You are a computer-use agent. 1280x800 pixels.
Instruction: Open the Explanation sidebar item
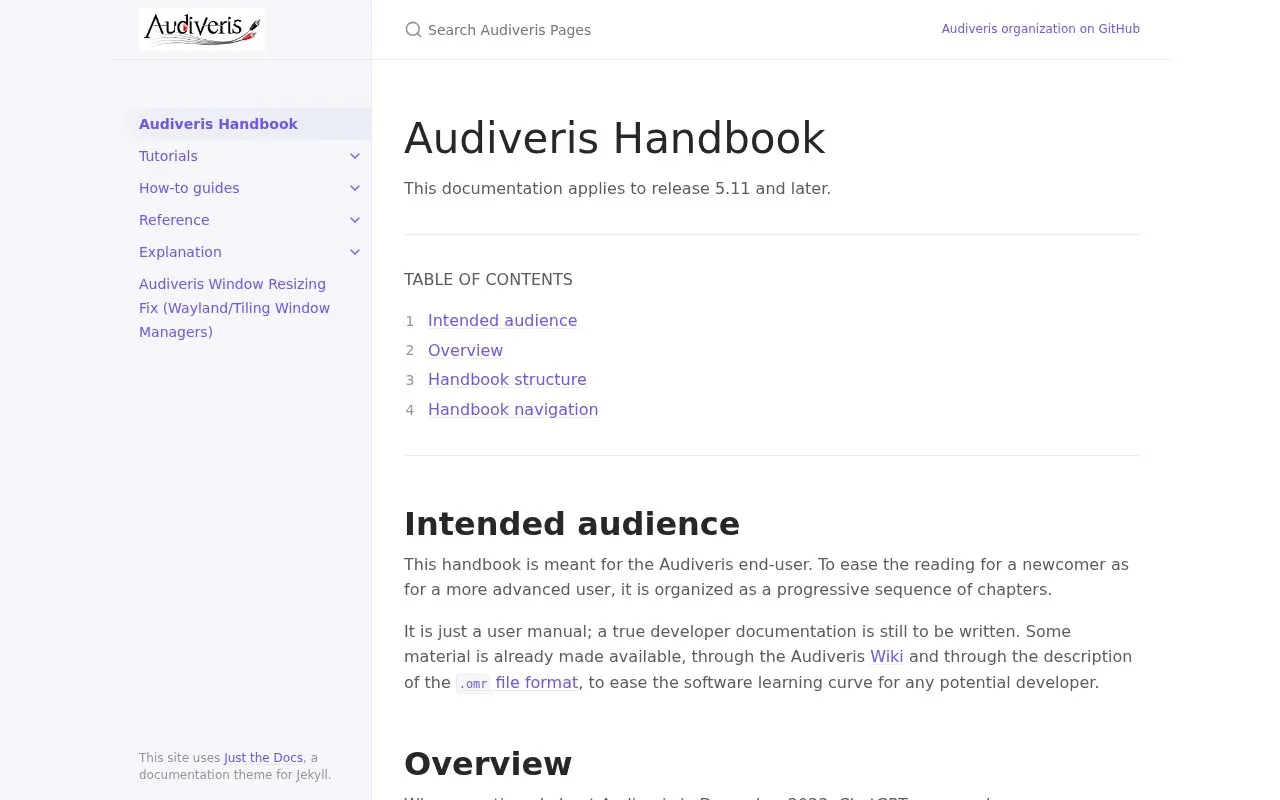point(180,252)
